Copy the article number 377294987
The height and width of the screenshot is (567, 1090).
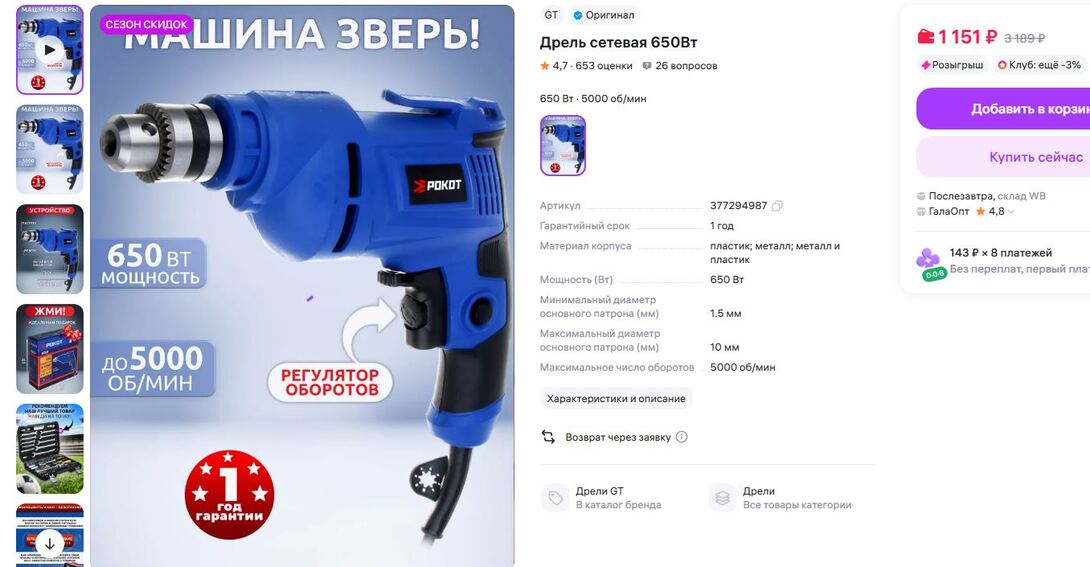(777, 206)
